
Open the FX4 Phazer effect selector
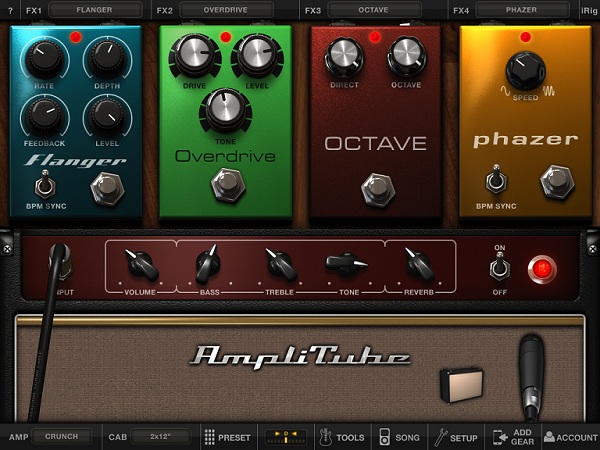click(522, 10)
